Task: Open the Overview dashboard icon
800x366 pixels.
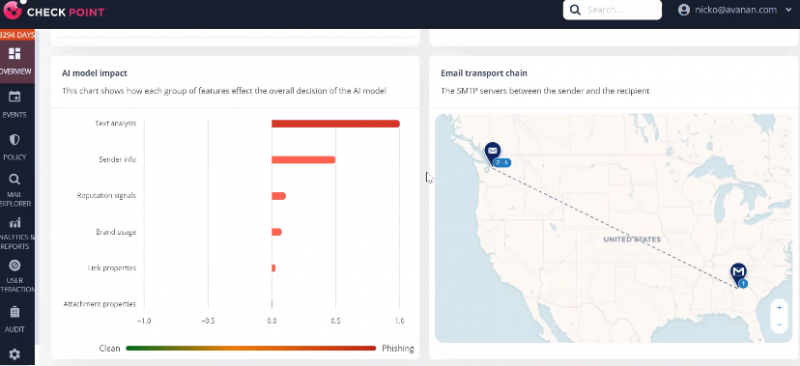Action: (15, 54)
